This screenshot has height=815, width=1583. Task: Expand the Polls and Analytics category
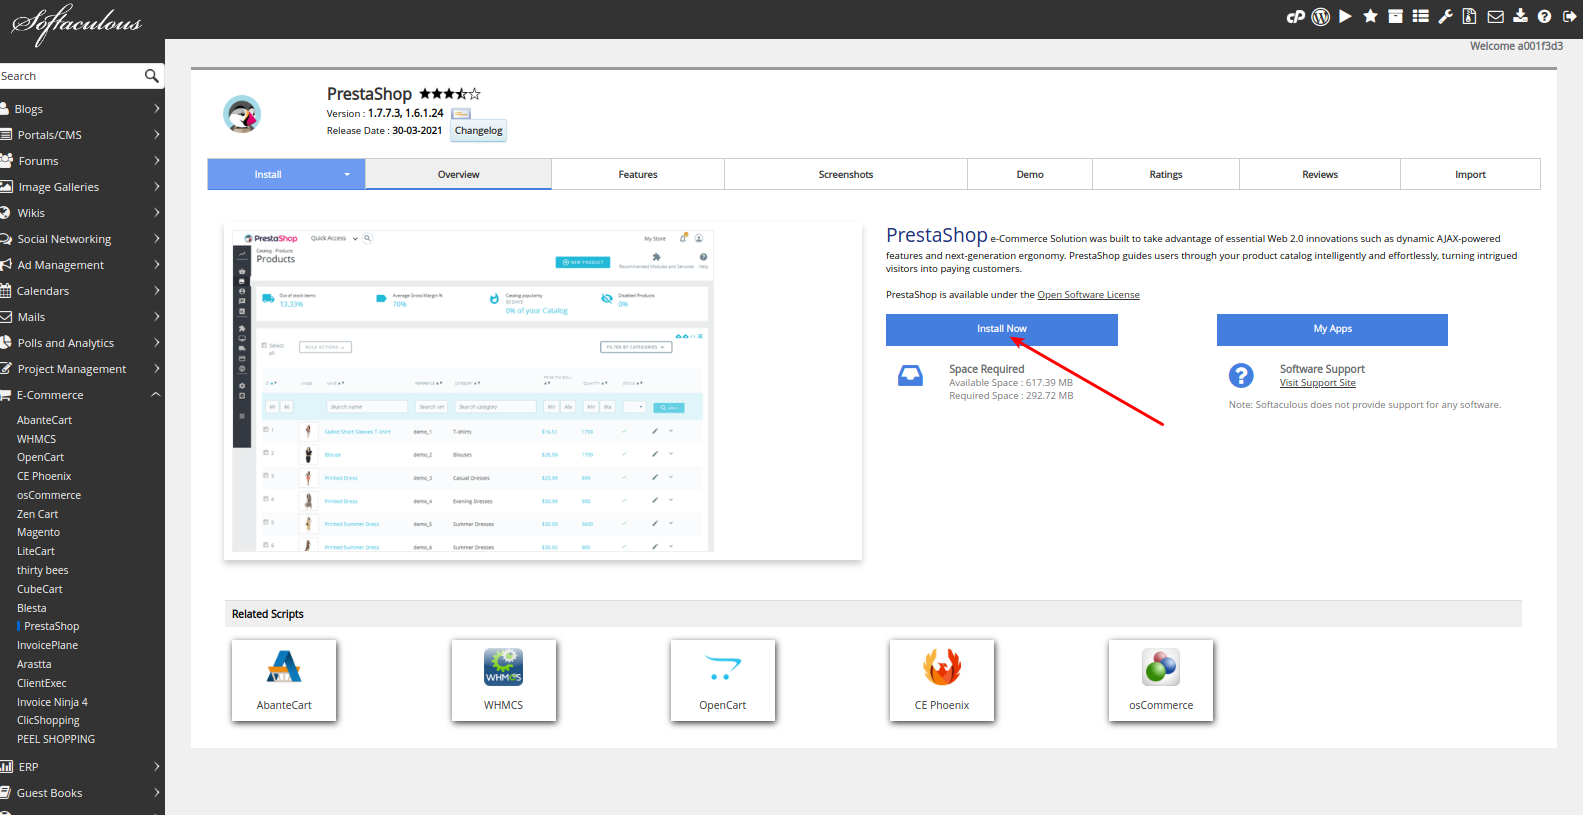coord(82,343)
